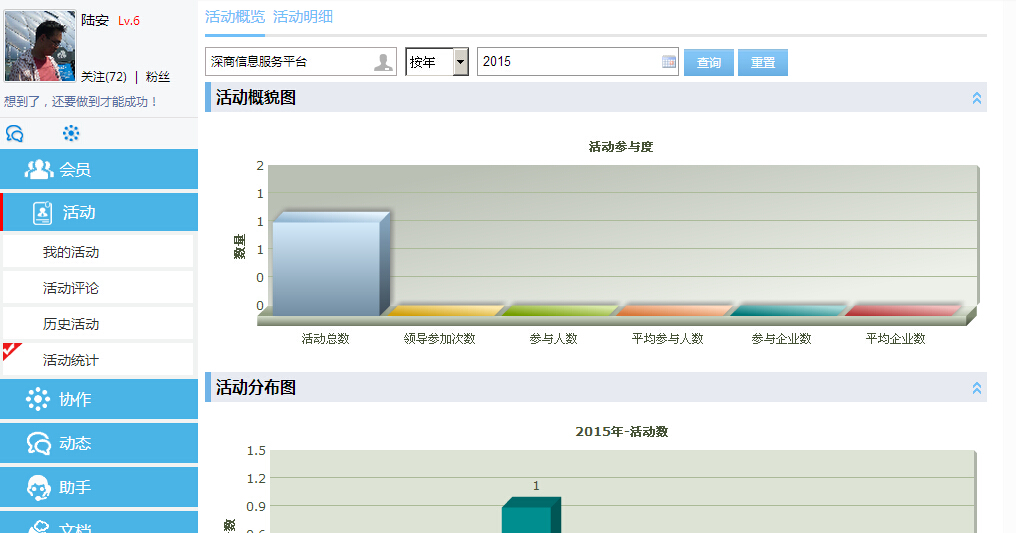Click the dotted circle icon under profile
Screen dimensions: 1016x533
pos(71,134)
